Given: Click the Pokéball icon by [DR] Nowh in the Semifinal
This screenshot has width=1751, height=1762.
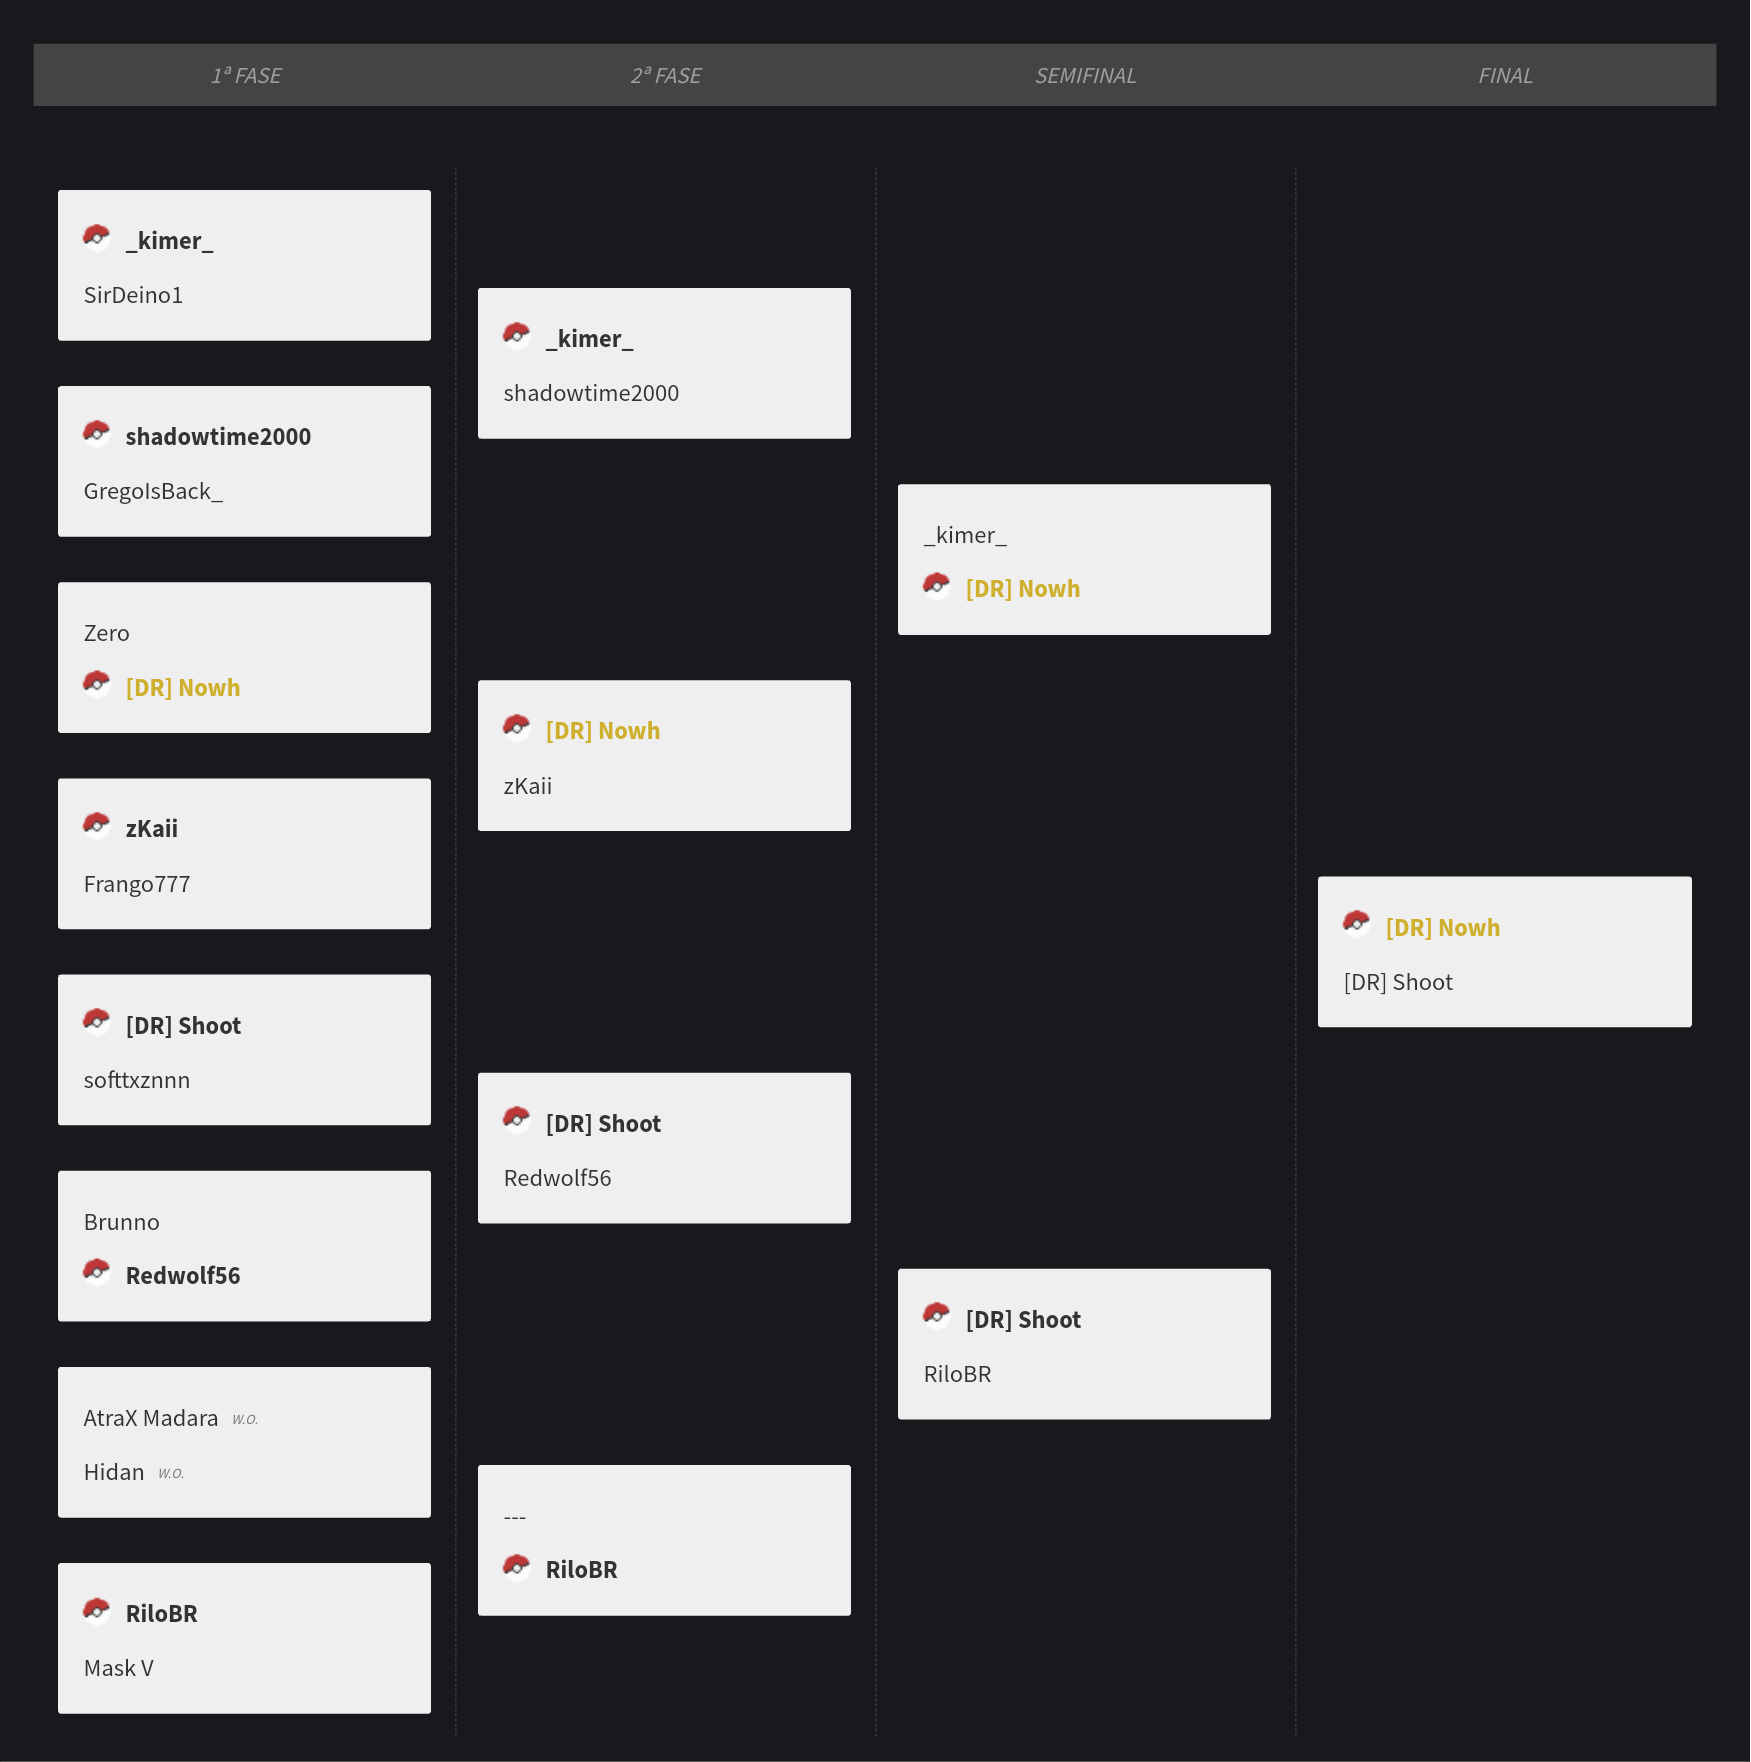Looking at the screenshot, I should coord(936,584).
